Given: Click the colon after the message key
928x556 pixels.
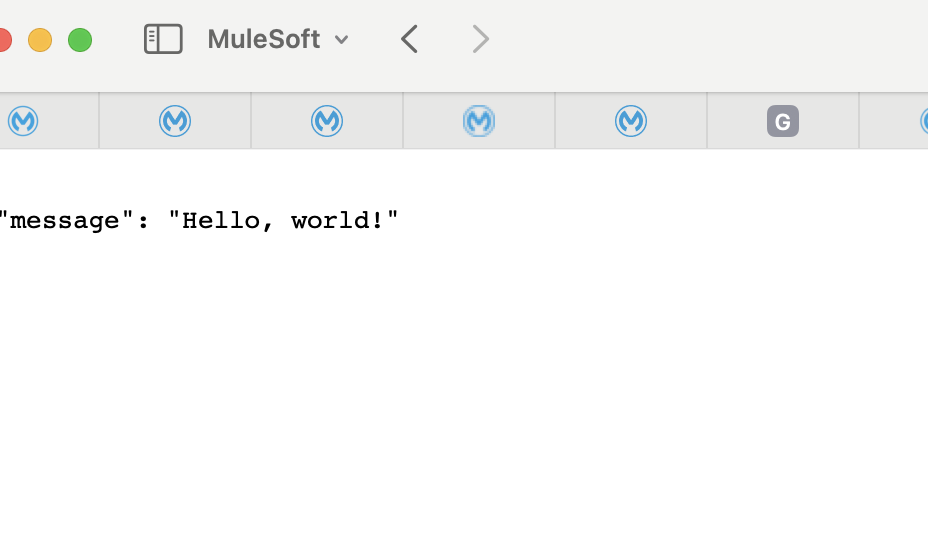Looking at the screenshot, I should pyautogui.click(x=145, y=221).
